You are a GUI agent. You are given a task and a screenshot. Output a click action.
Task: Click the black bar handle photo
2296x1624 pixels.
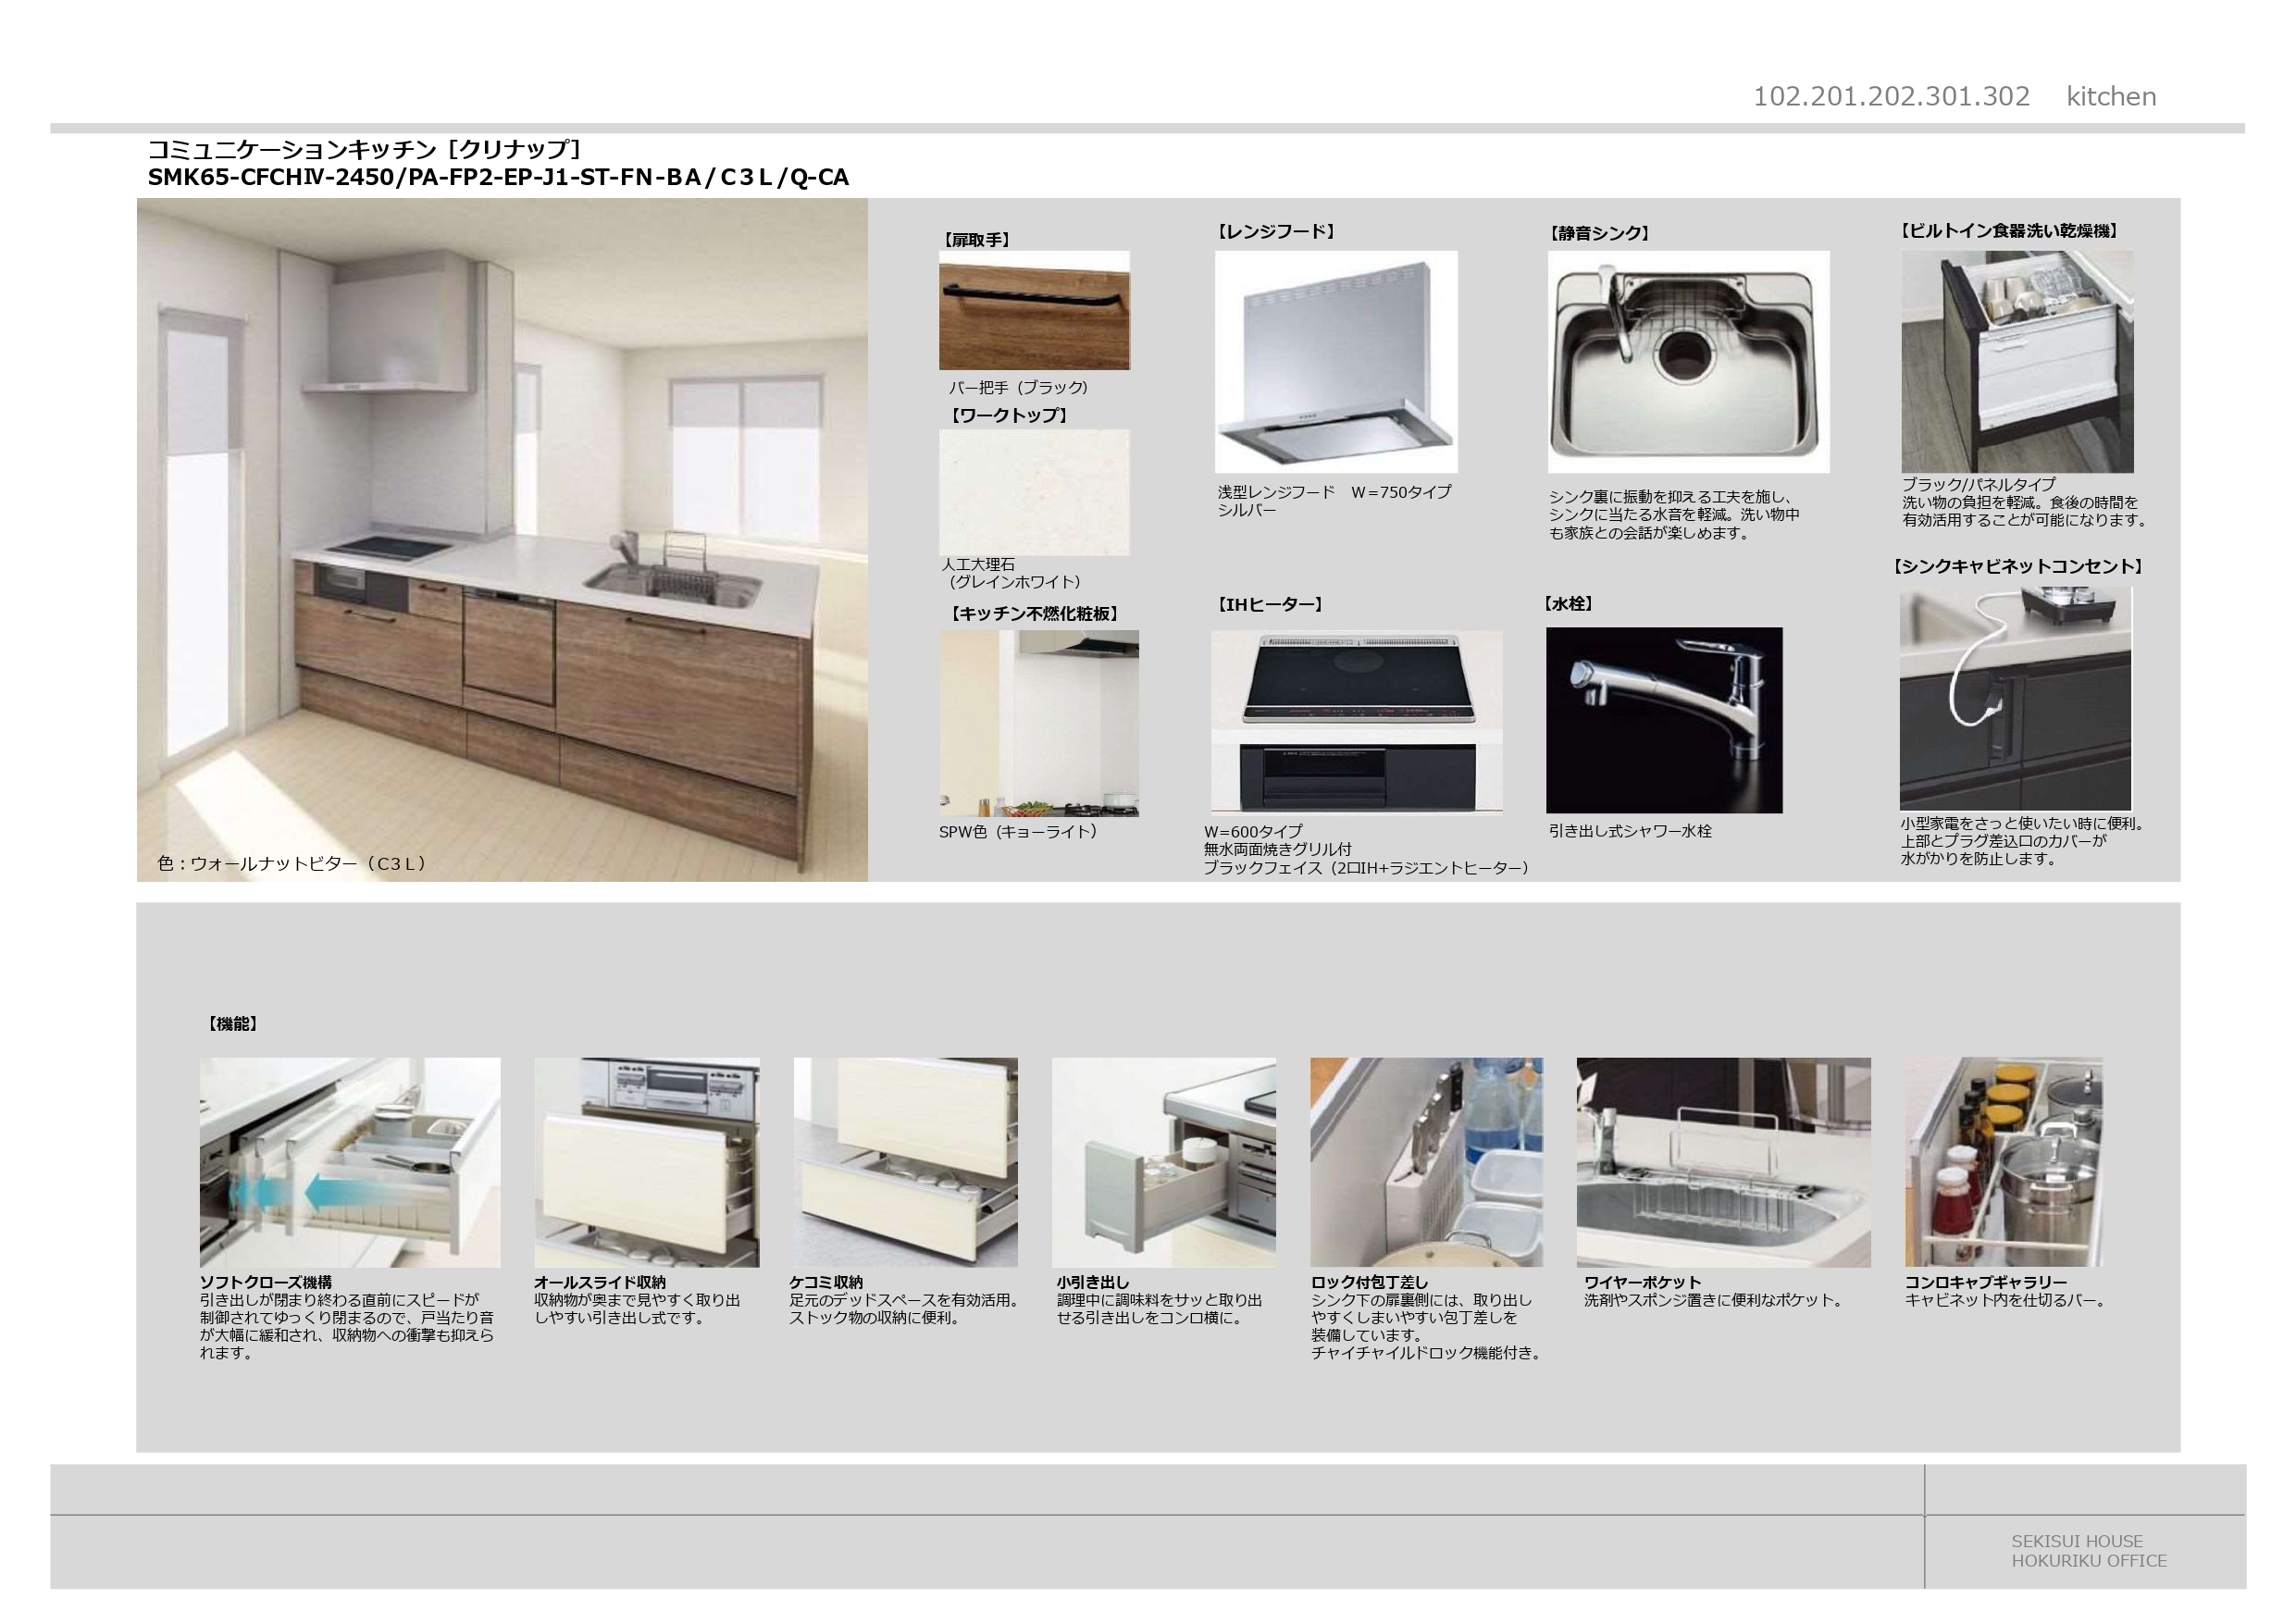click(1034, 310)
